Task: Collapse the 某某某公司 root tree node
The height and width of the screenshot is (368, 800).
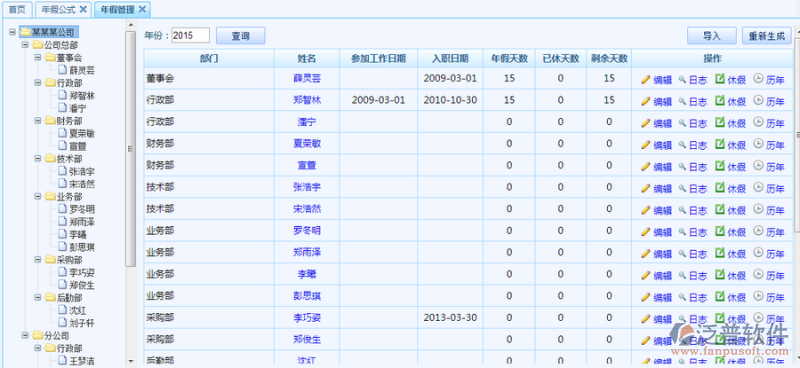Action: tap(12, 32)
